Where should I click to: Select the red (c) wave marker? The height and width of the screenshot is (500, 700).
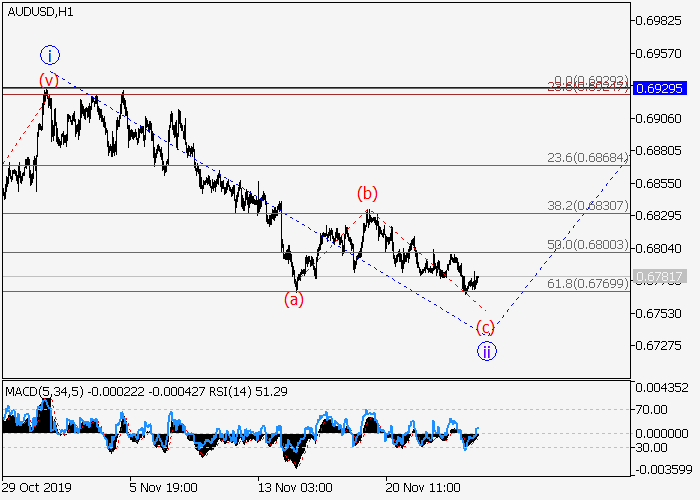point(484,327)
